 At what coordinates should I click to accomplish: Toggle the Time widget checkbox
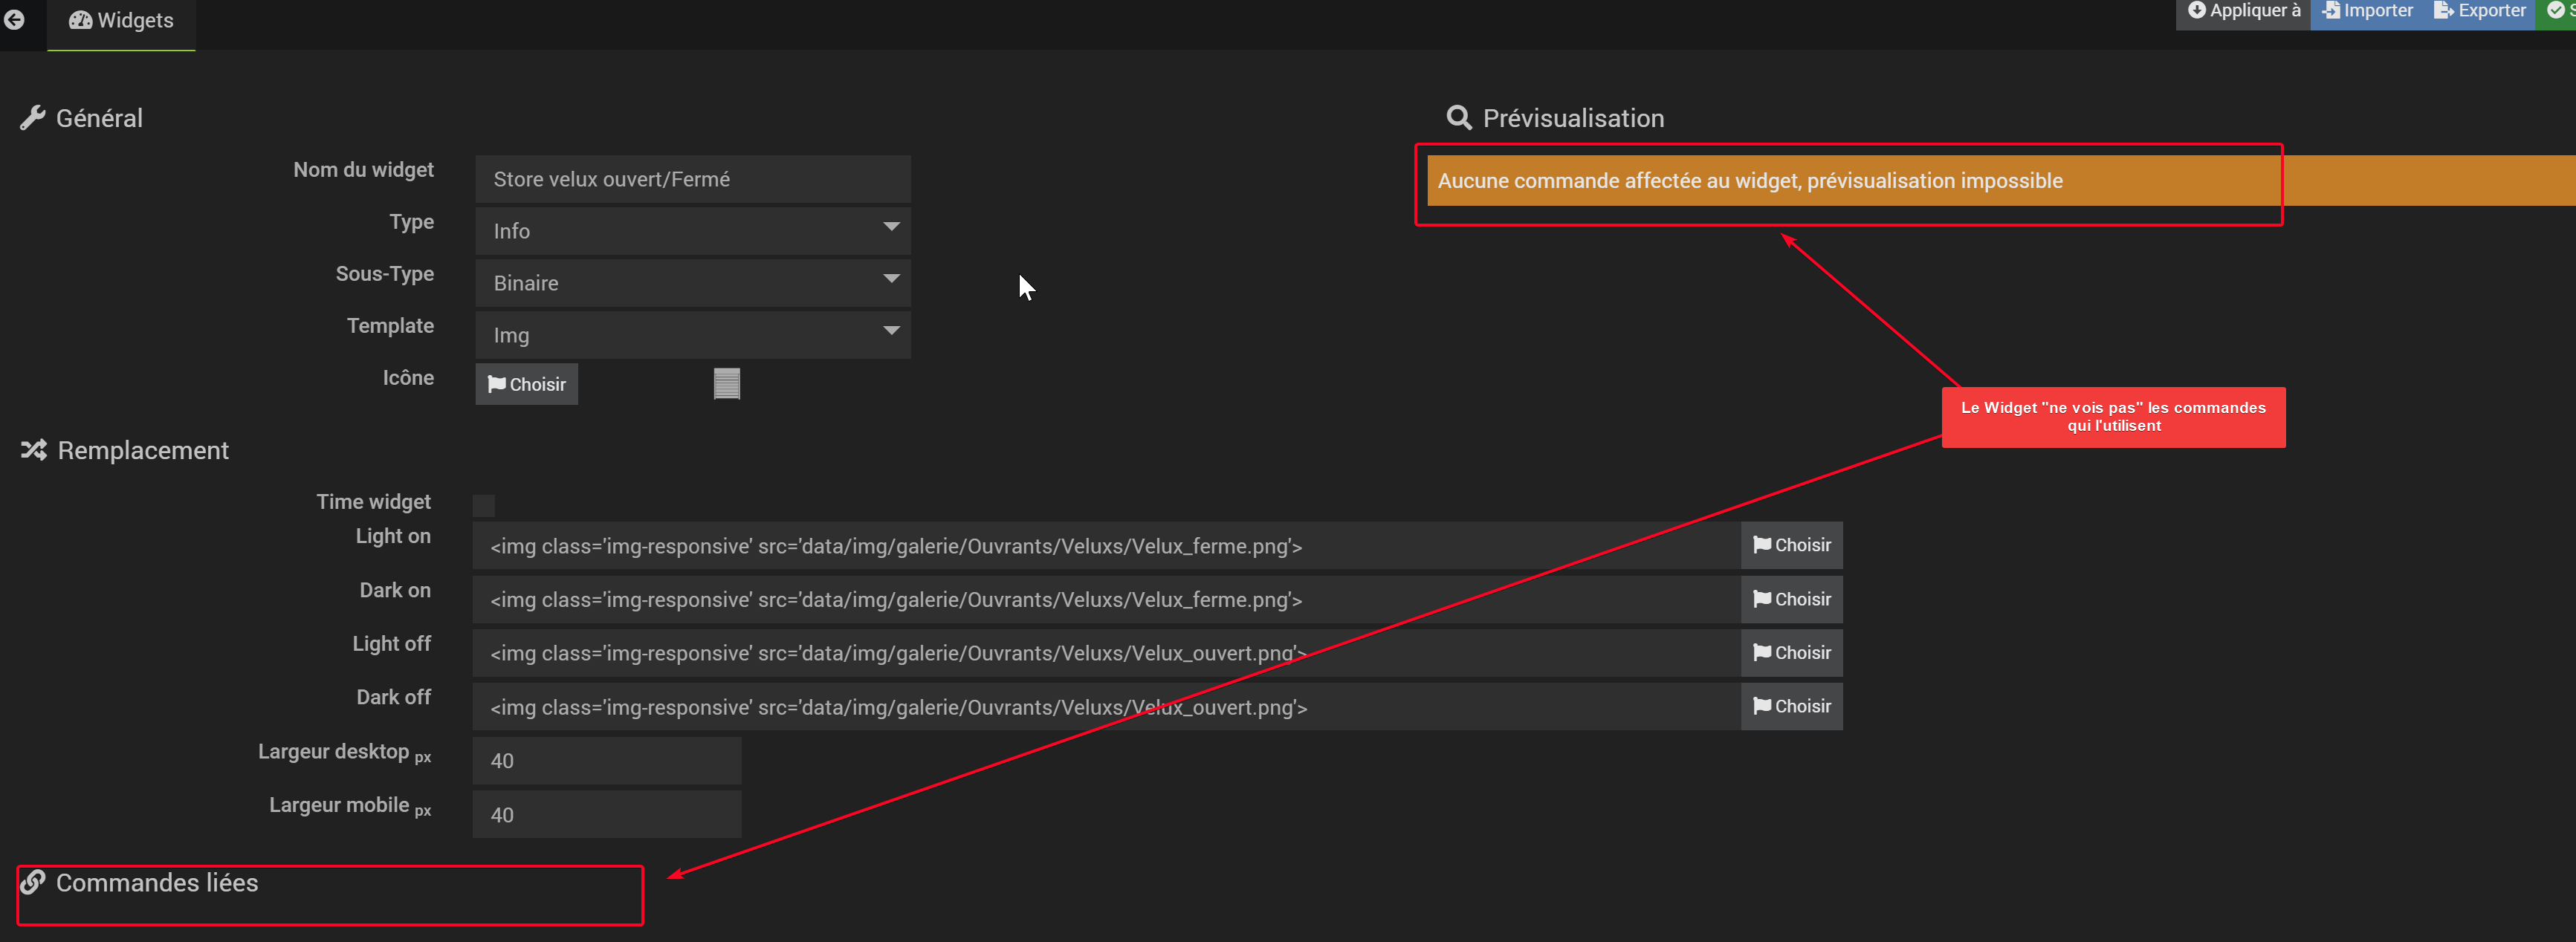coord(484,505)
